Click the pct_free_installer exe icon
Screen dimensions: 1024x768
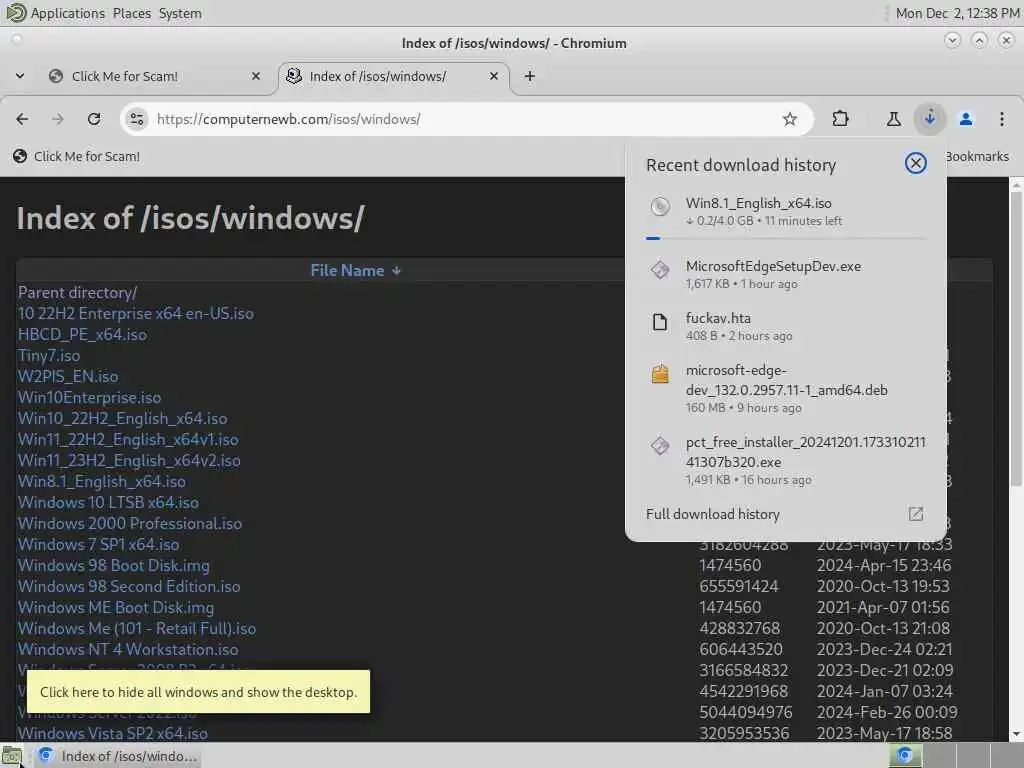coord(660,446)
